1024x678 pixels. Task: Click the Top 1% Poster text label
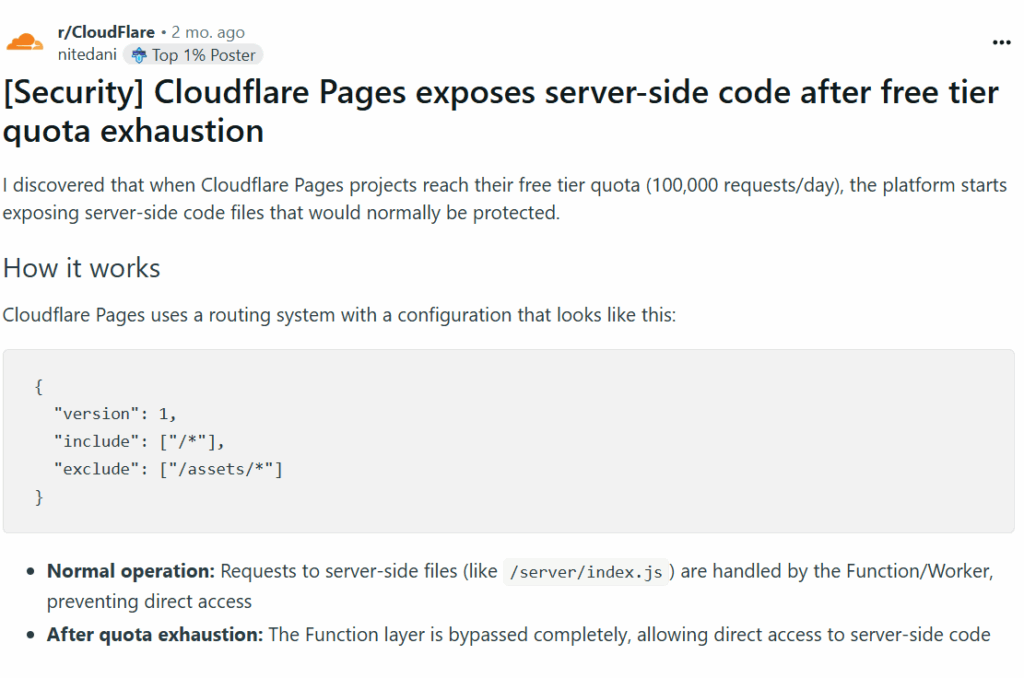tap(204, 55)
